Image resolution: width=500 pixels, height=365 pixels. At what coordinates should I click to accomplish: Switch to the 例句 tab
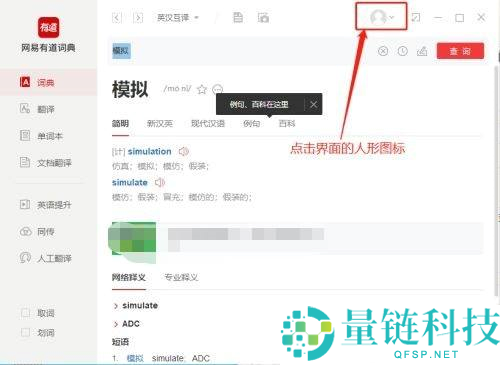tap(251, 124)
